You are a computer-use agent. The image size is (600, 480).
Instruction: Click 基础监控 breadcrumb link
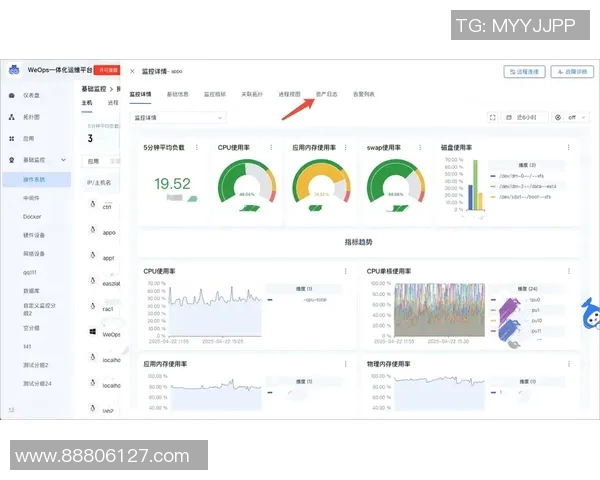click(94, 89)
